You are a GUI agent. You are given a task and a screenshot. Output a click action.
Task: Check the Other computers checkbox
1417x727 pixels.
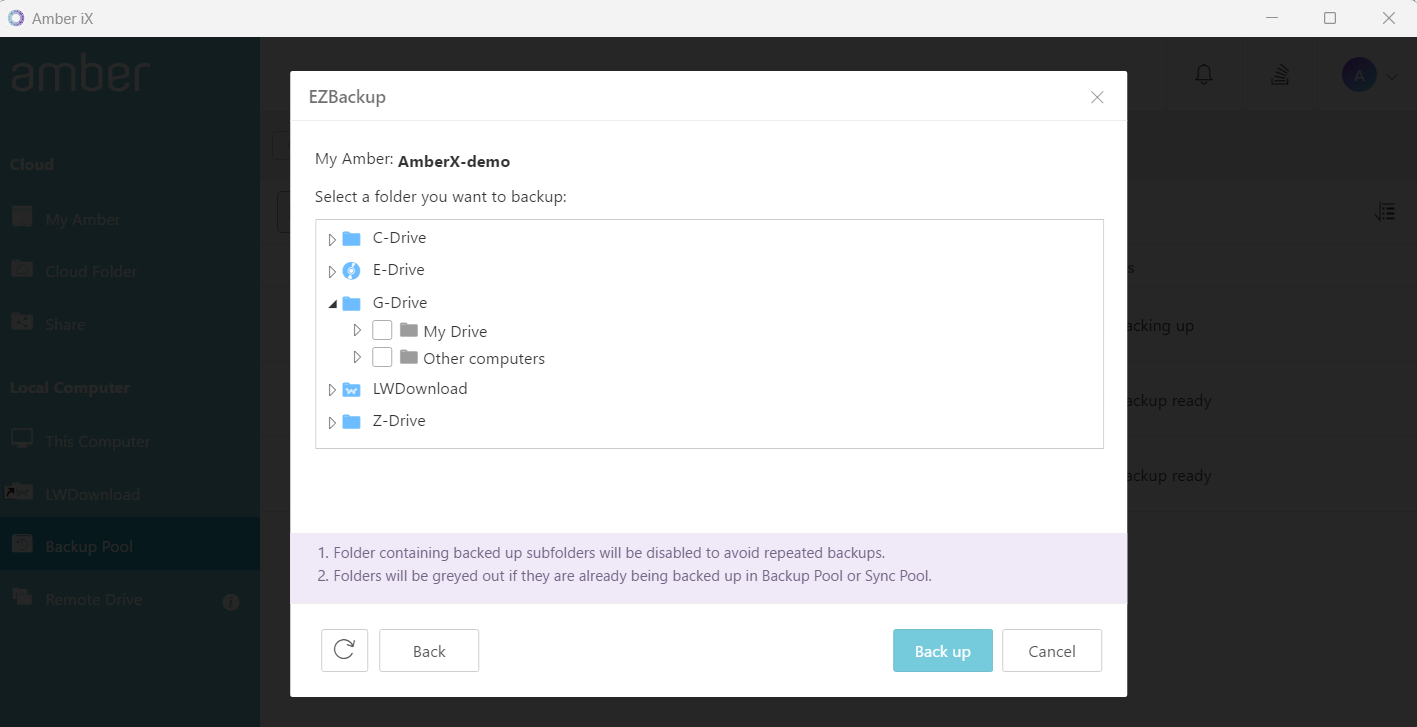tap(382, 357)
